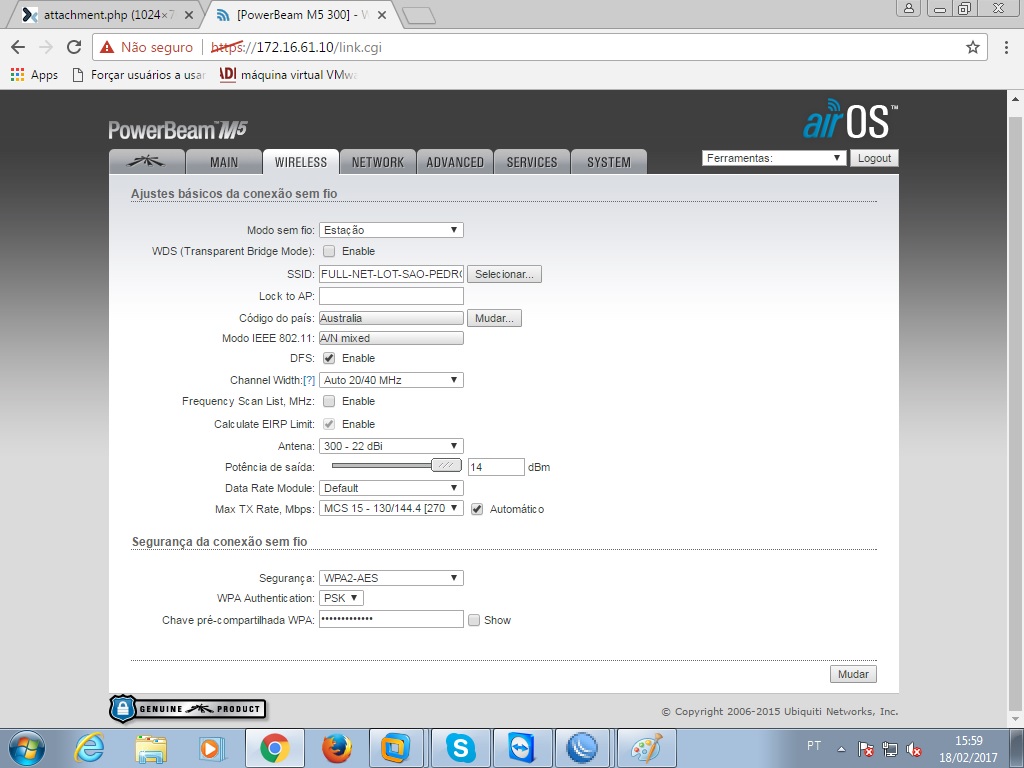This screenshot has height=768, width=1024.
Task: Open Paint from the taskbar
Action: 647,748
